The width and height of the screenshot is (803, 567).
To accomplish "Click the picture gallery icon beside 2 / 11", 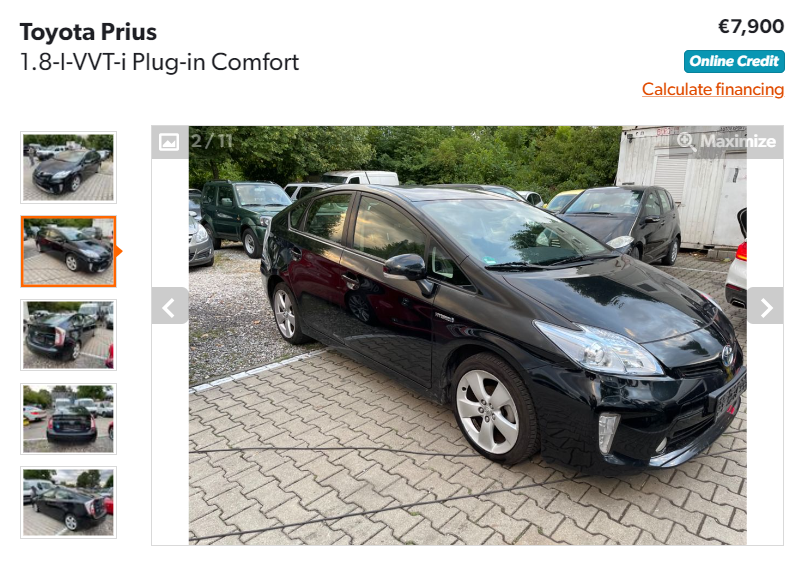I will [170, 142].
